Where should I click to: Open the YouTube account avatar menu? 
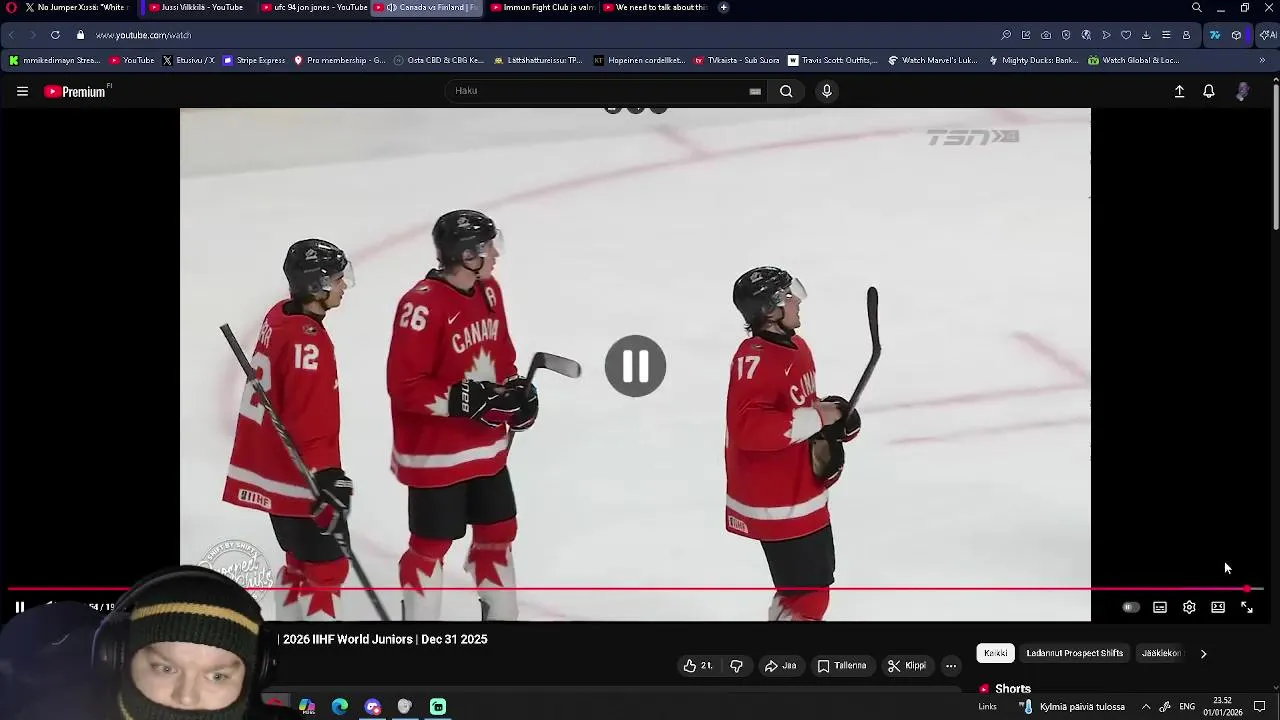(1242, 91)
